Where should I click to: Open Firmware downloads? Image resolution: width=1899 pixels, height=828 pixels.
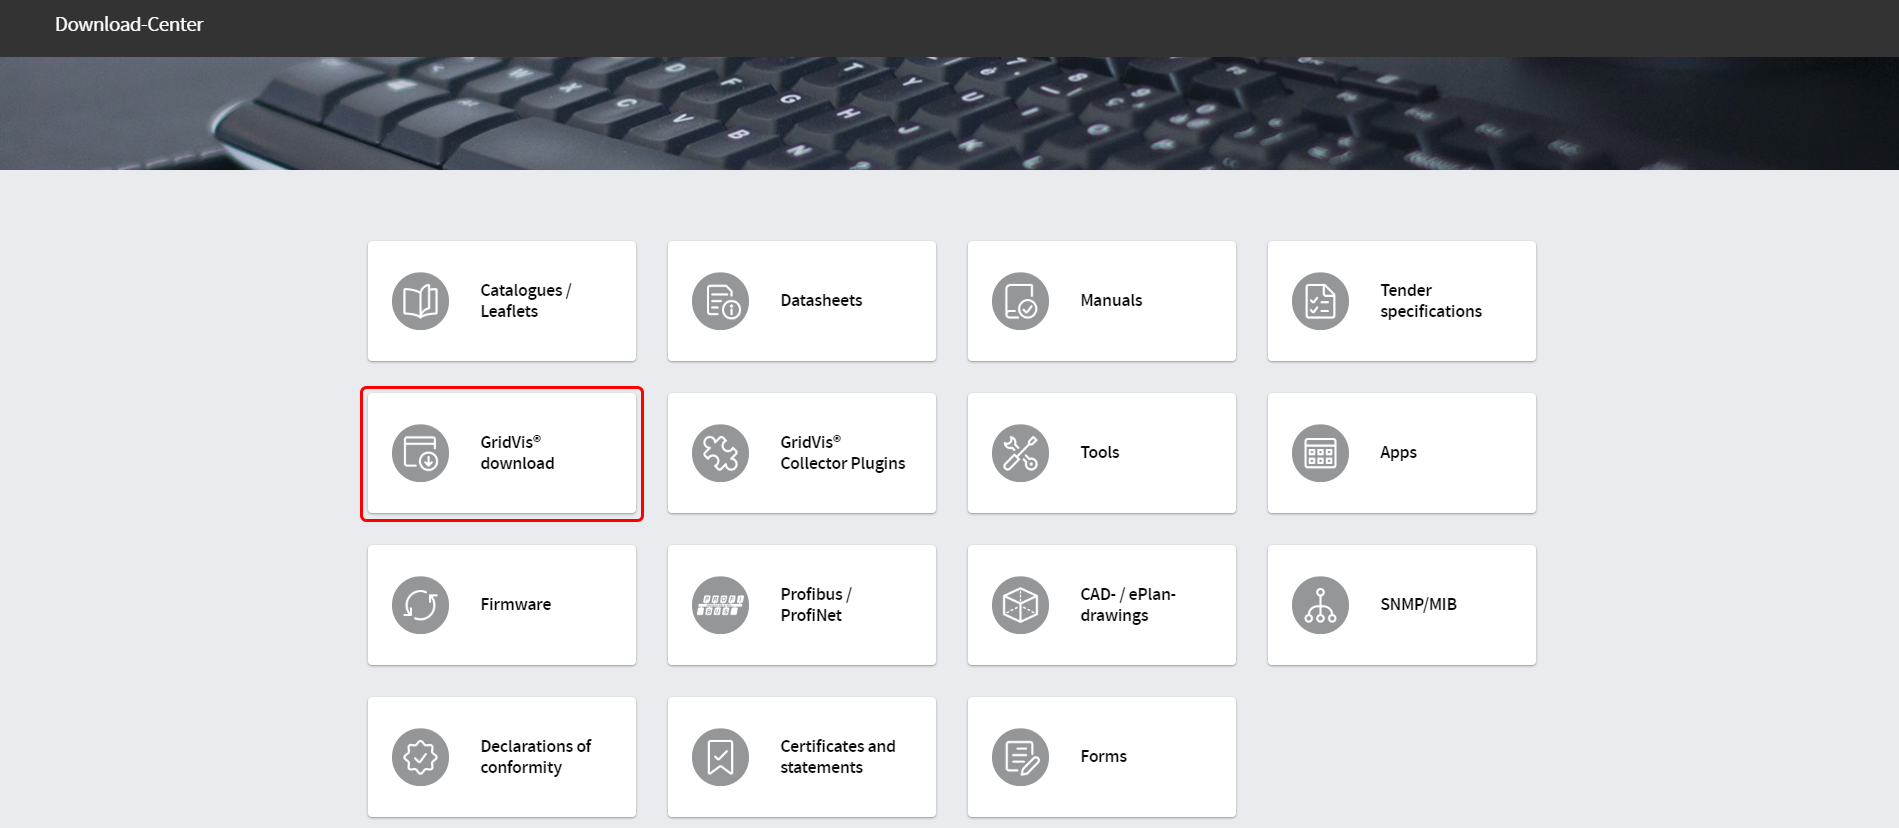(502, 605)
